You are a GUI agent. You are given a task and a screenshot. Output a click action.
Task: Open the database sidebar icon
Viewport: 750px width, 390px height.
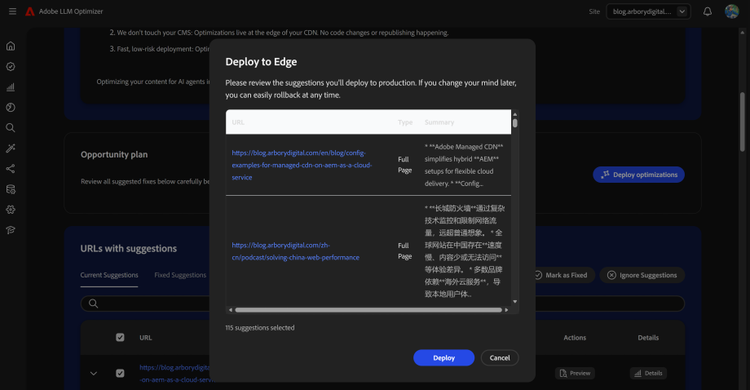coord(11,189)
